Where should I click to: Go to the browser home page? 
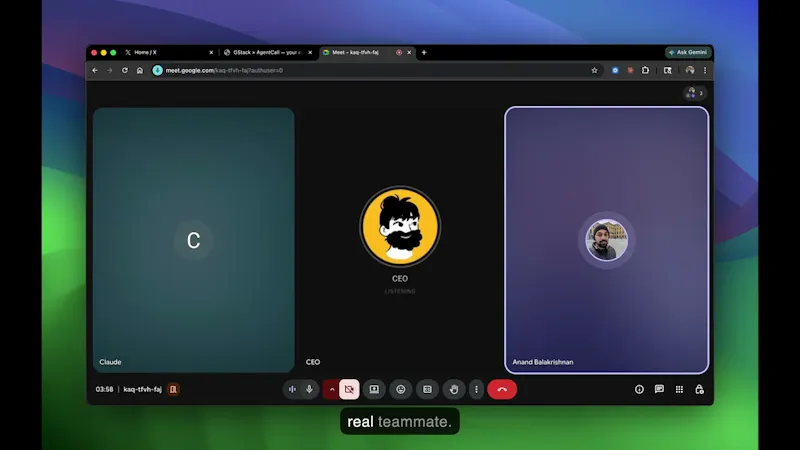(x=140, y=70)
